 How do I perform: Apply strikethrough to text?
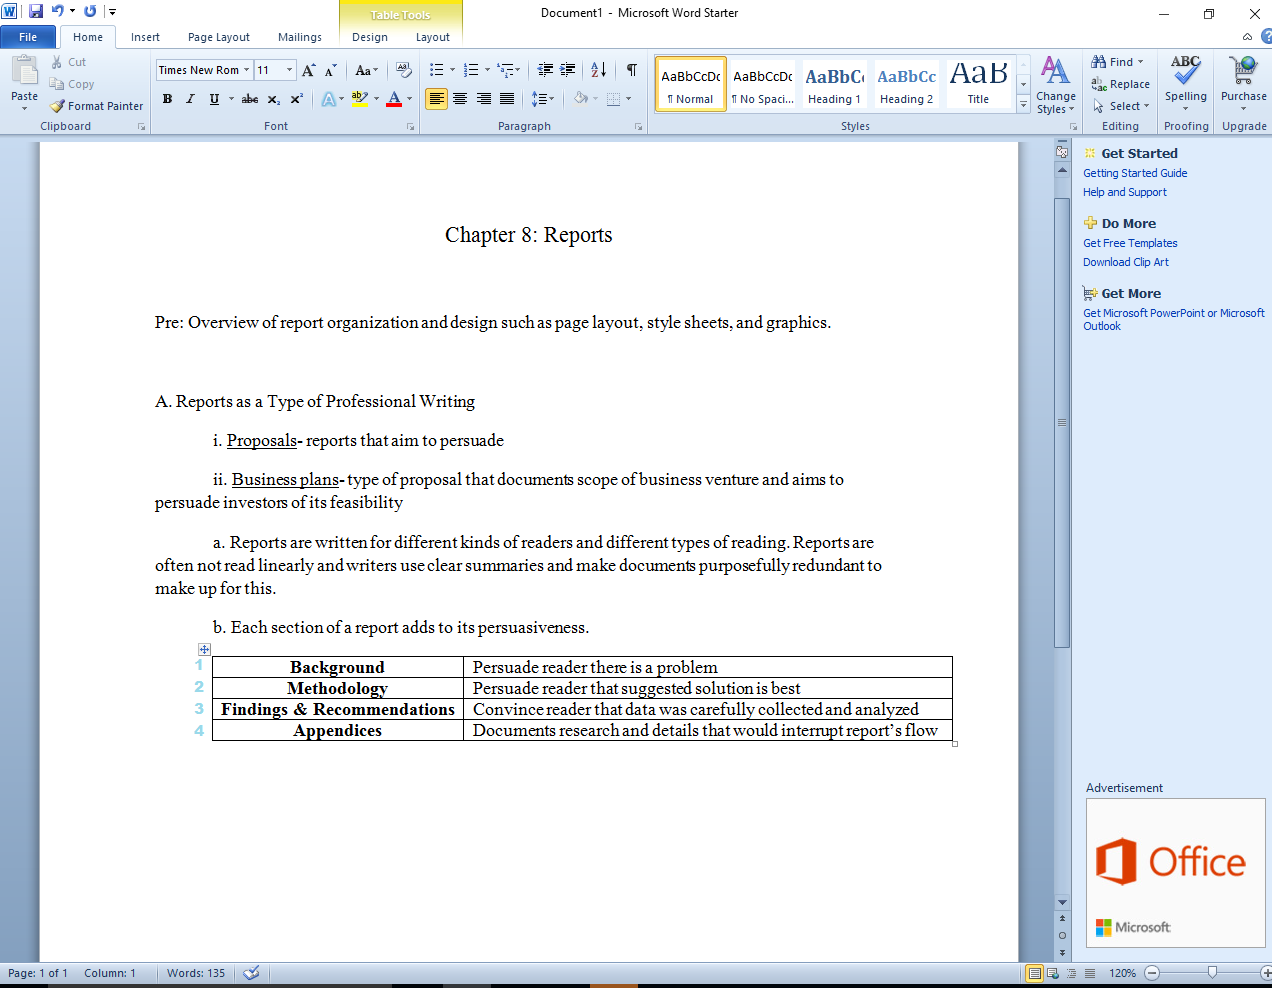coord(248,98)
